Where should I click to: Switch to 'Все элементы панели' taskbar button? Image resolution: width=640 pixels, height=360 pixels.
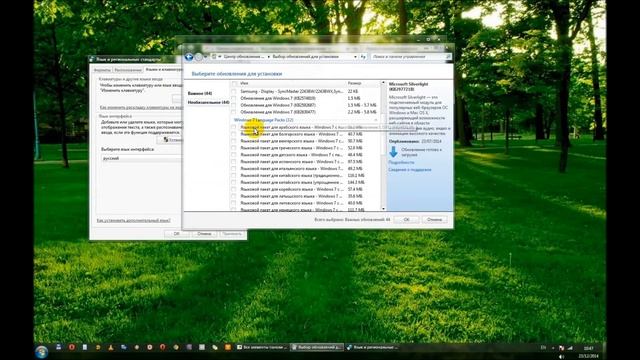point(262,347)
